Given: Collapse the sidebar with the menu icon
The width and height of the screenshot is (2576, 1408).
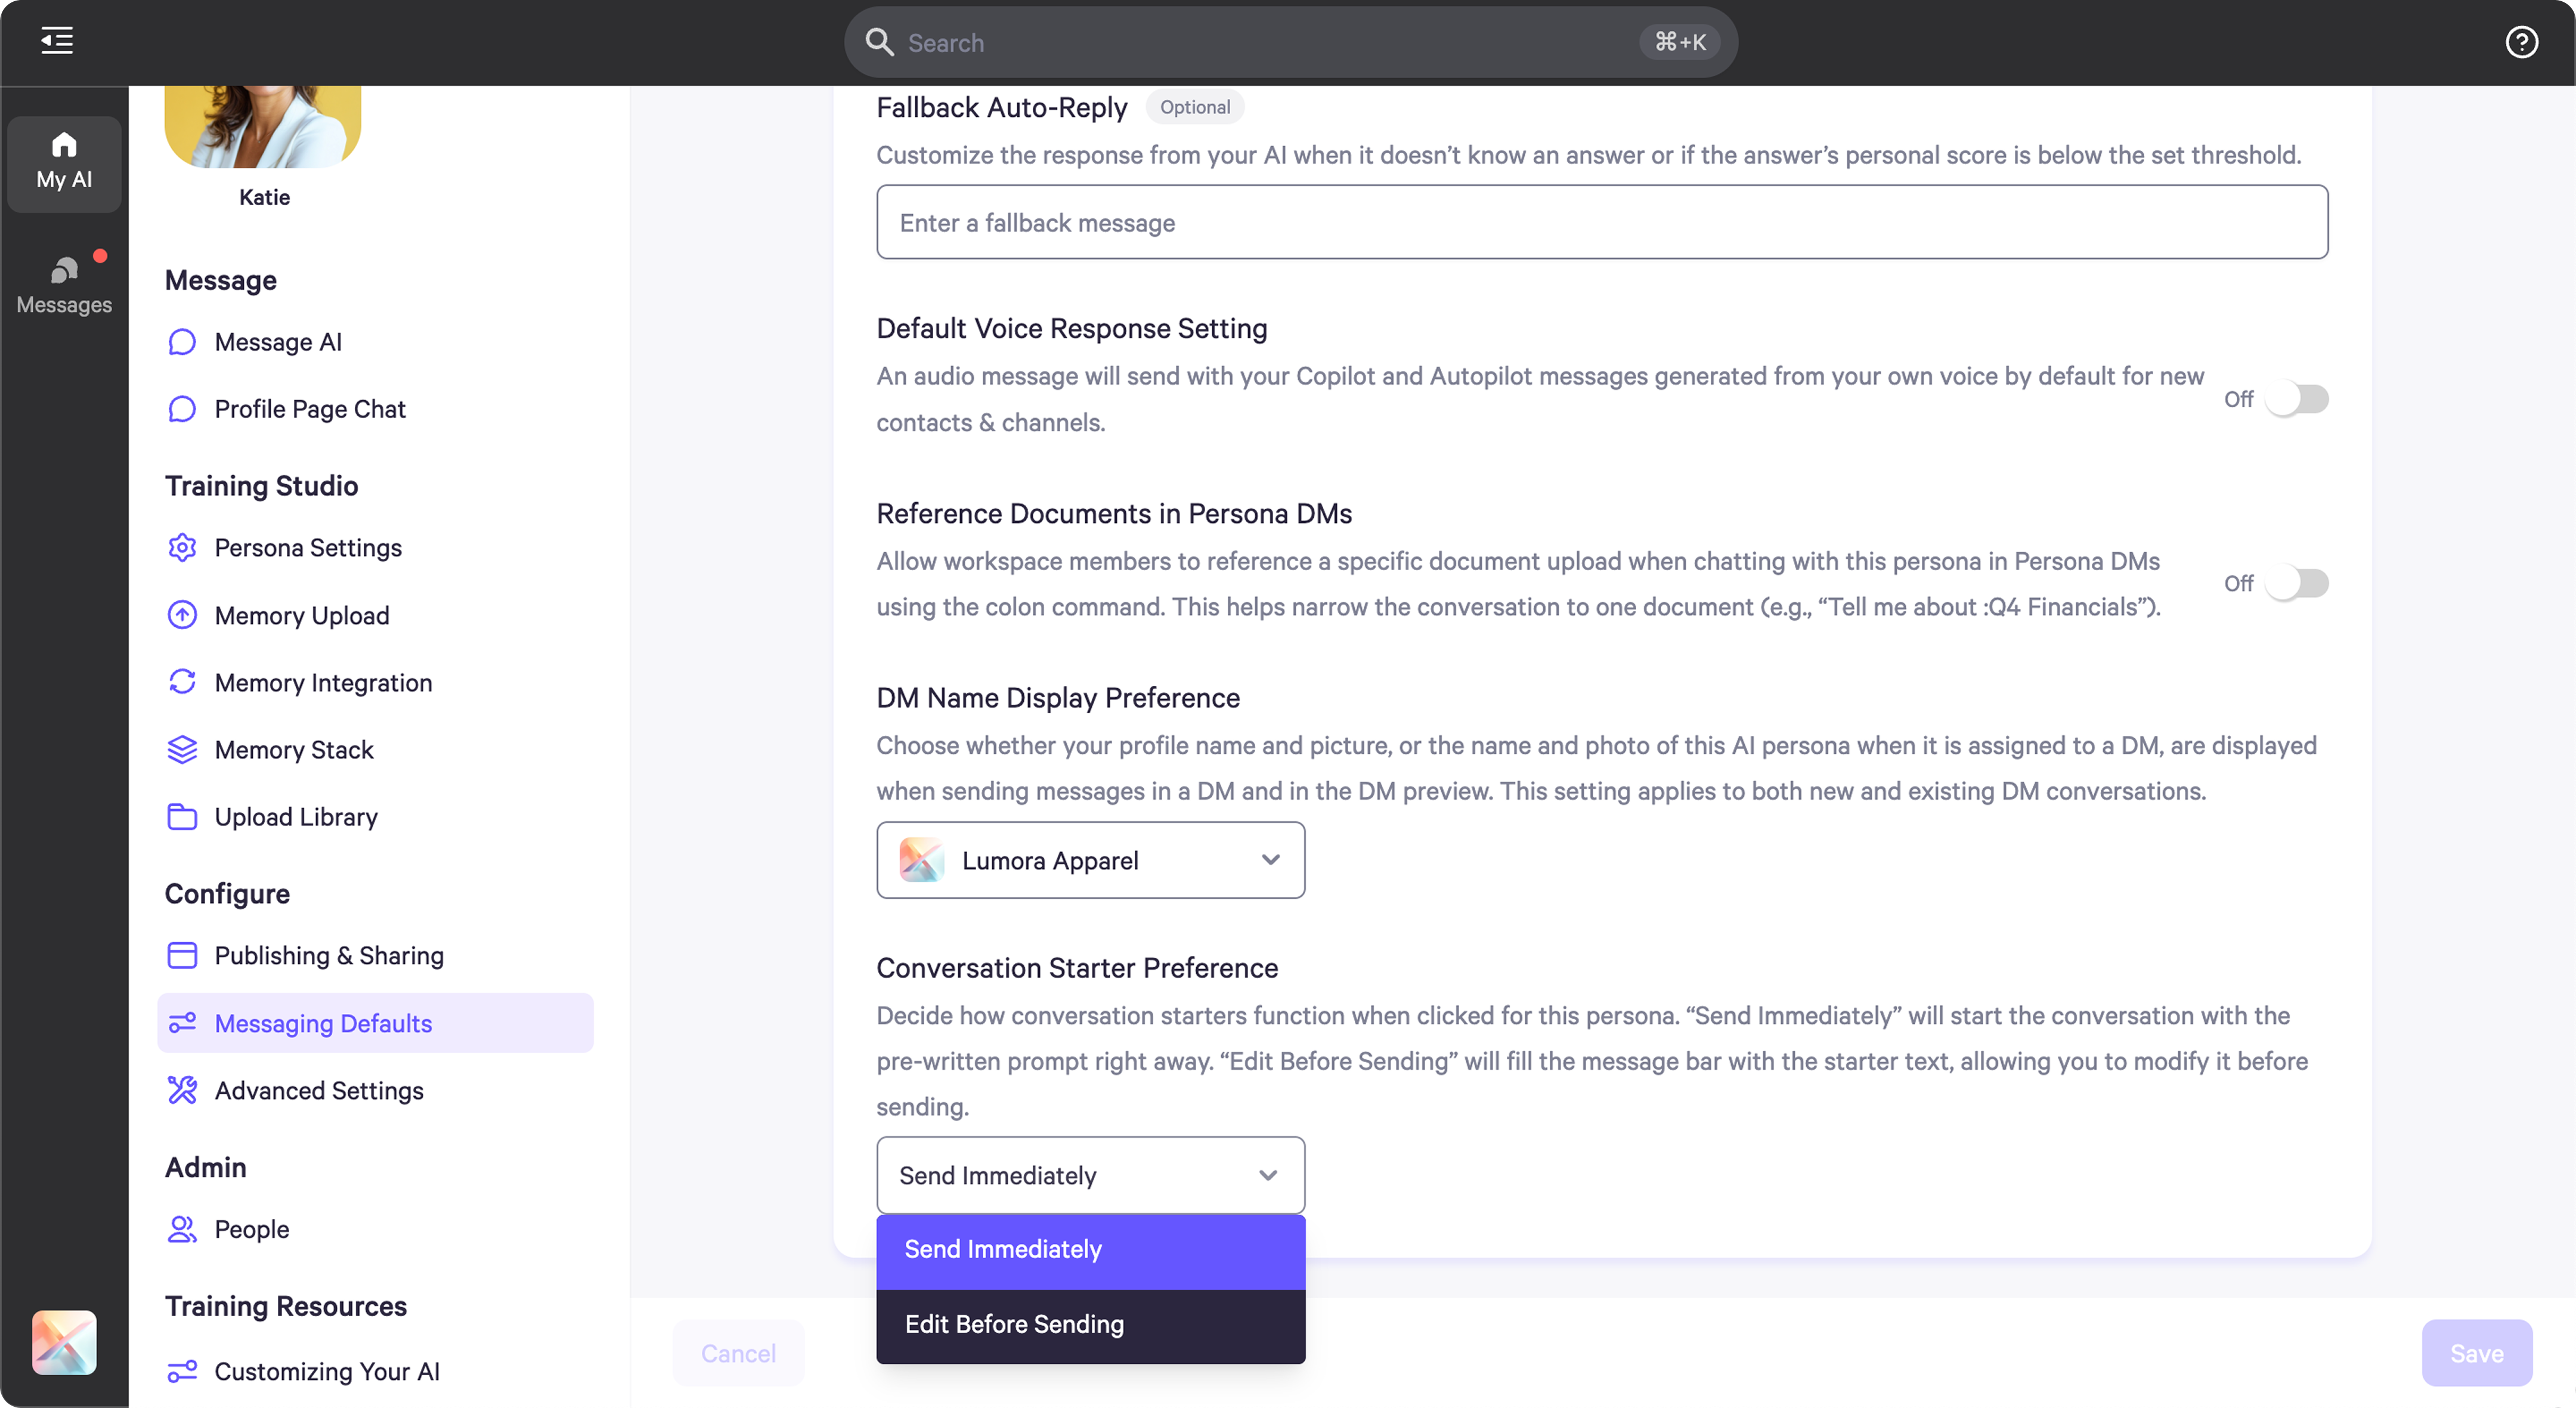Looking at the screenshot, I should tap(57, 41).
